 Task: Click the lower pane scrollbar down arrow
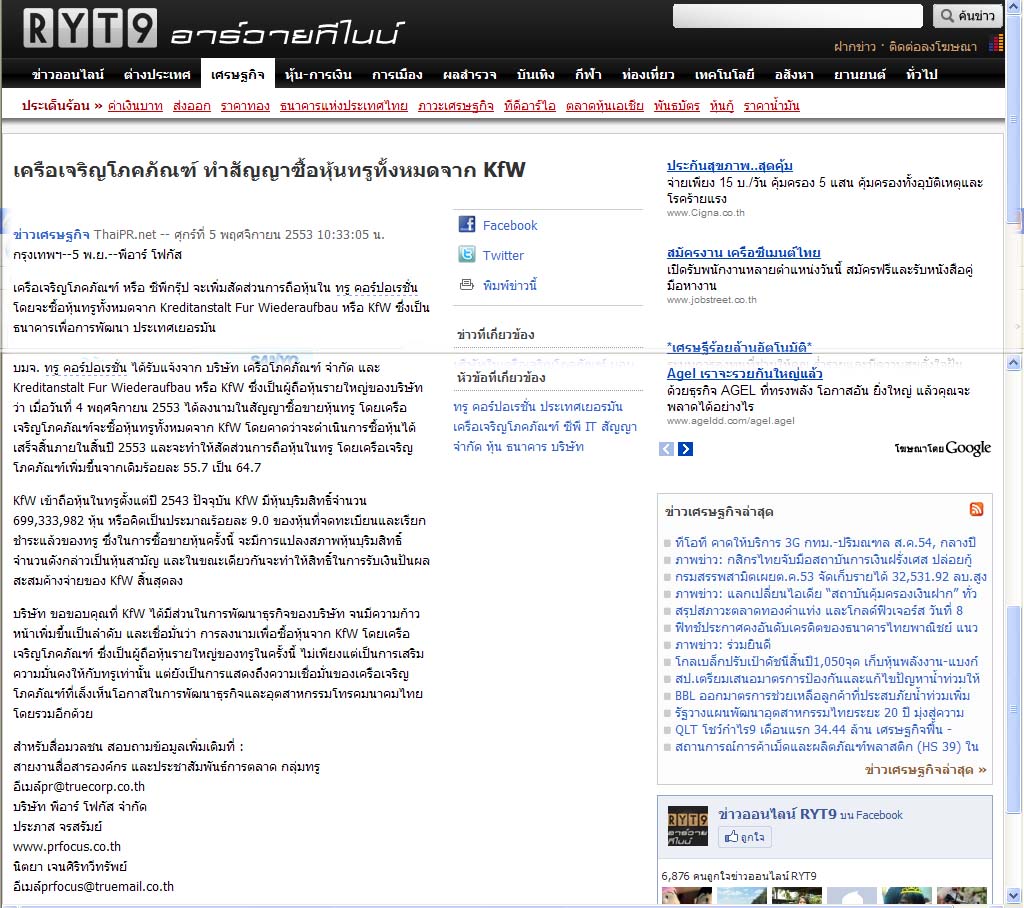1014,895
